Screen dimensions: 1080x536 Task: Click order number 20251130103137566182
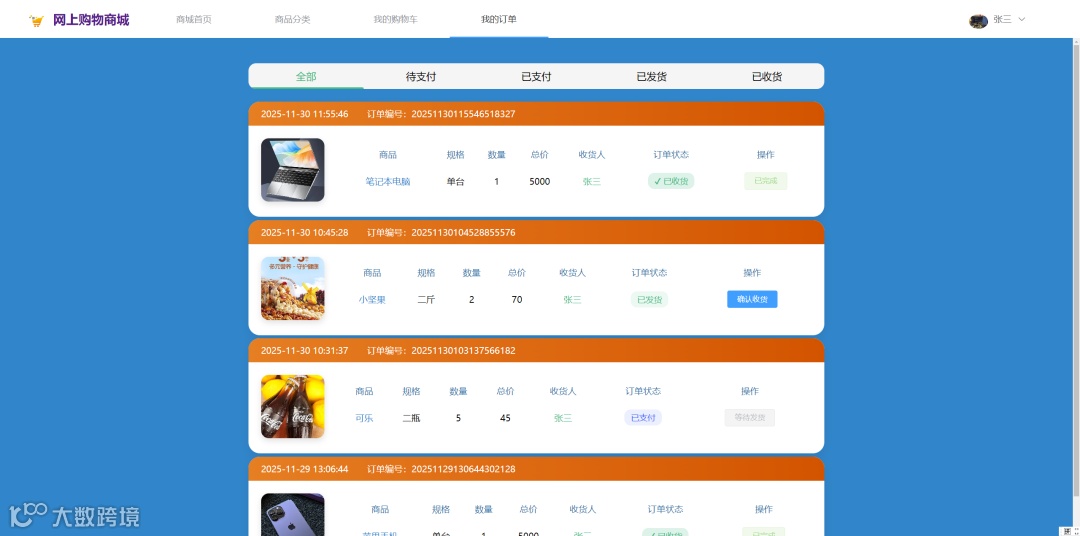point(463,351)
